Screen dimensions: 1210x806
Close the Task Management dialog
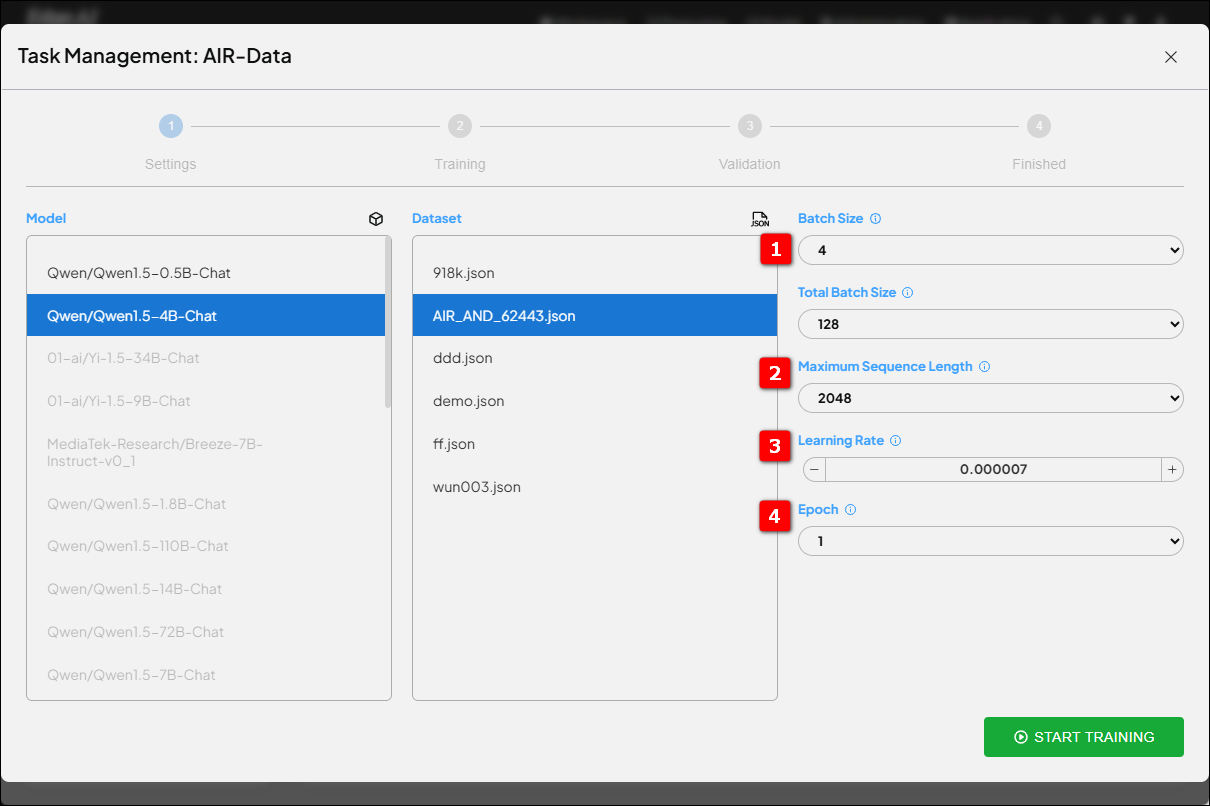[x=1171, y=57]
